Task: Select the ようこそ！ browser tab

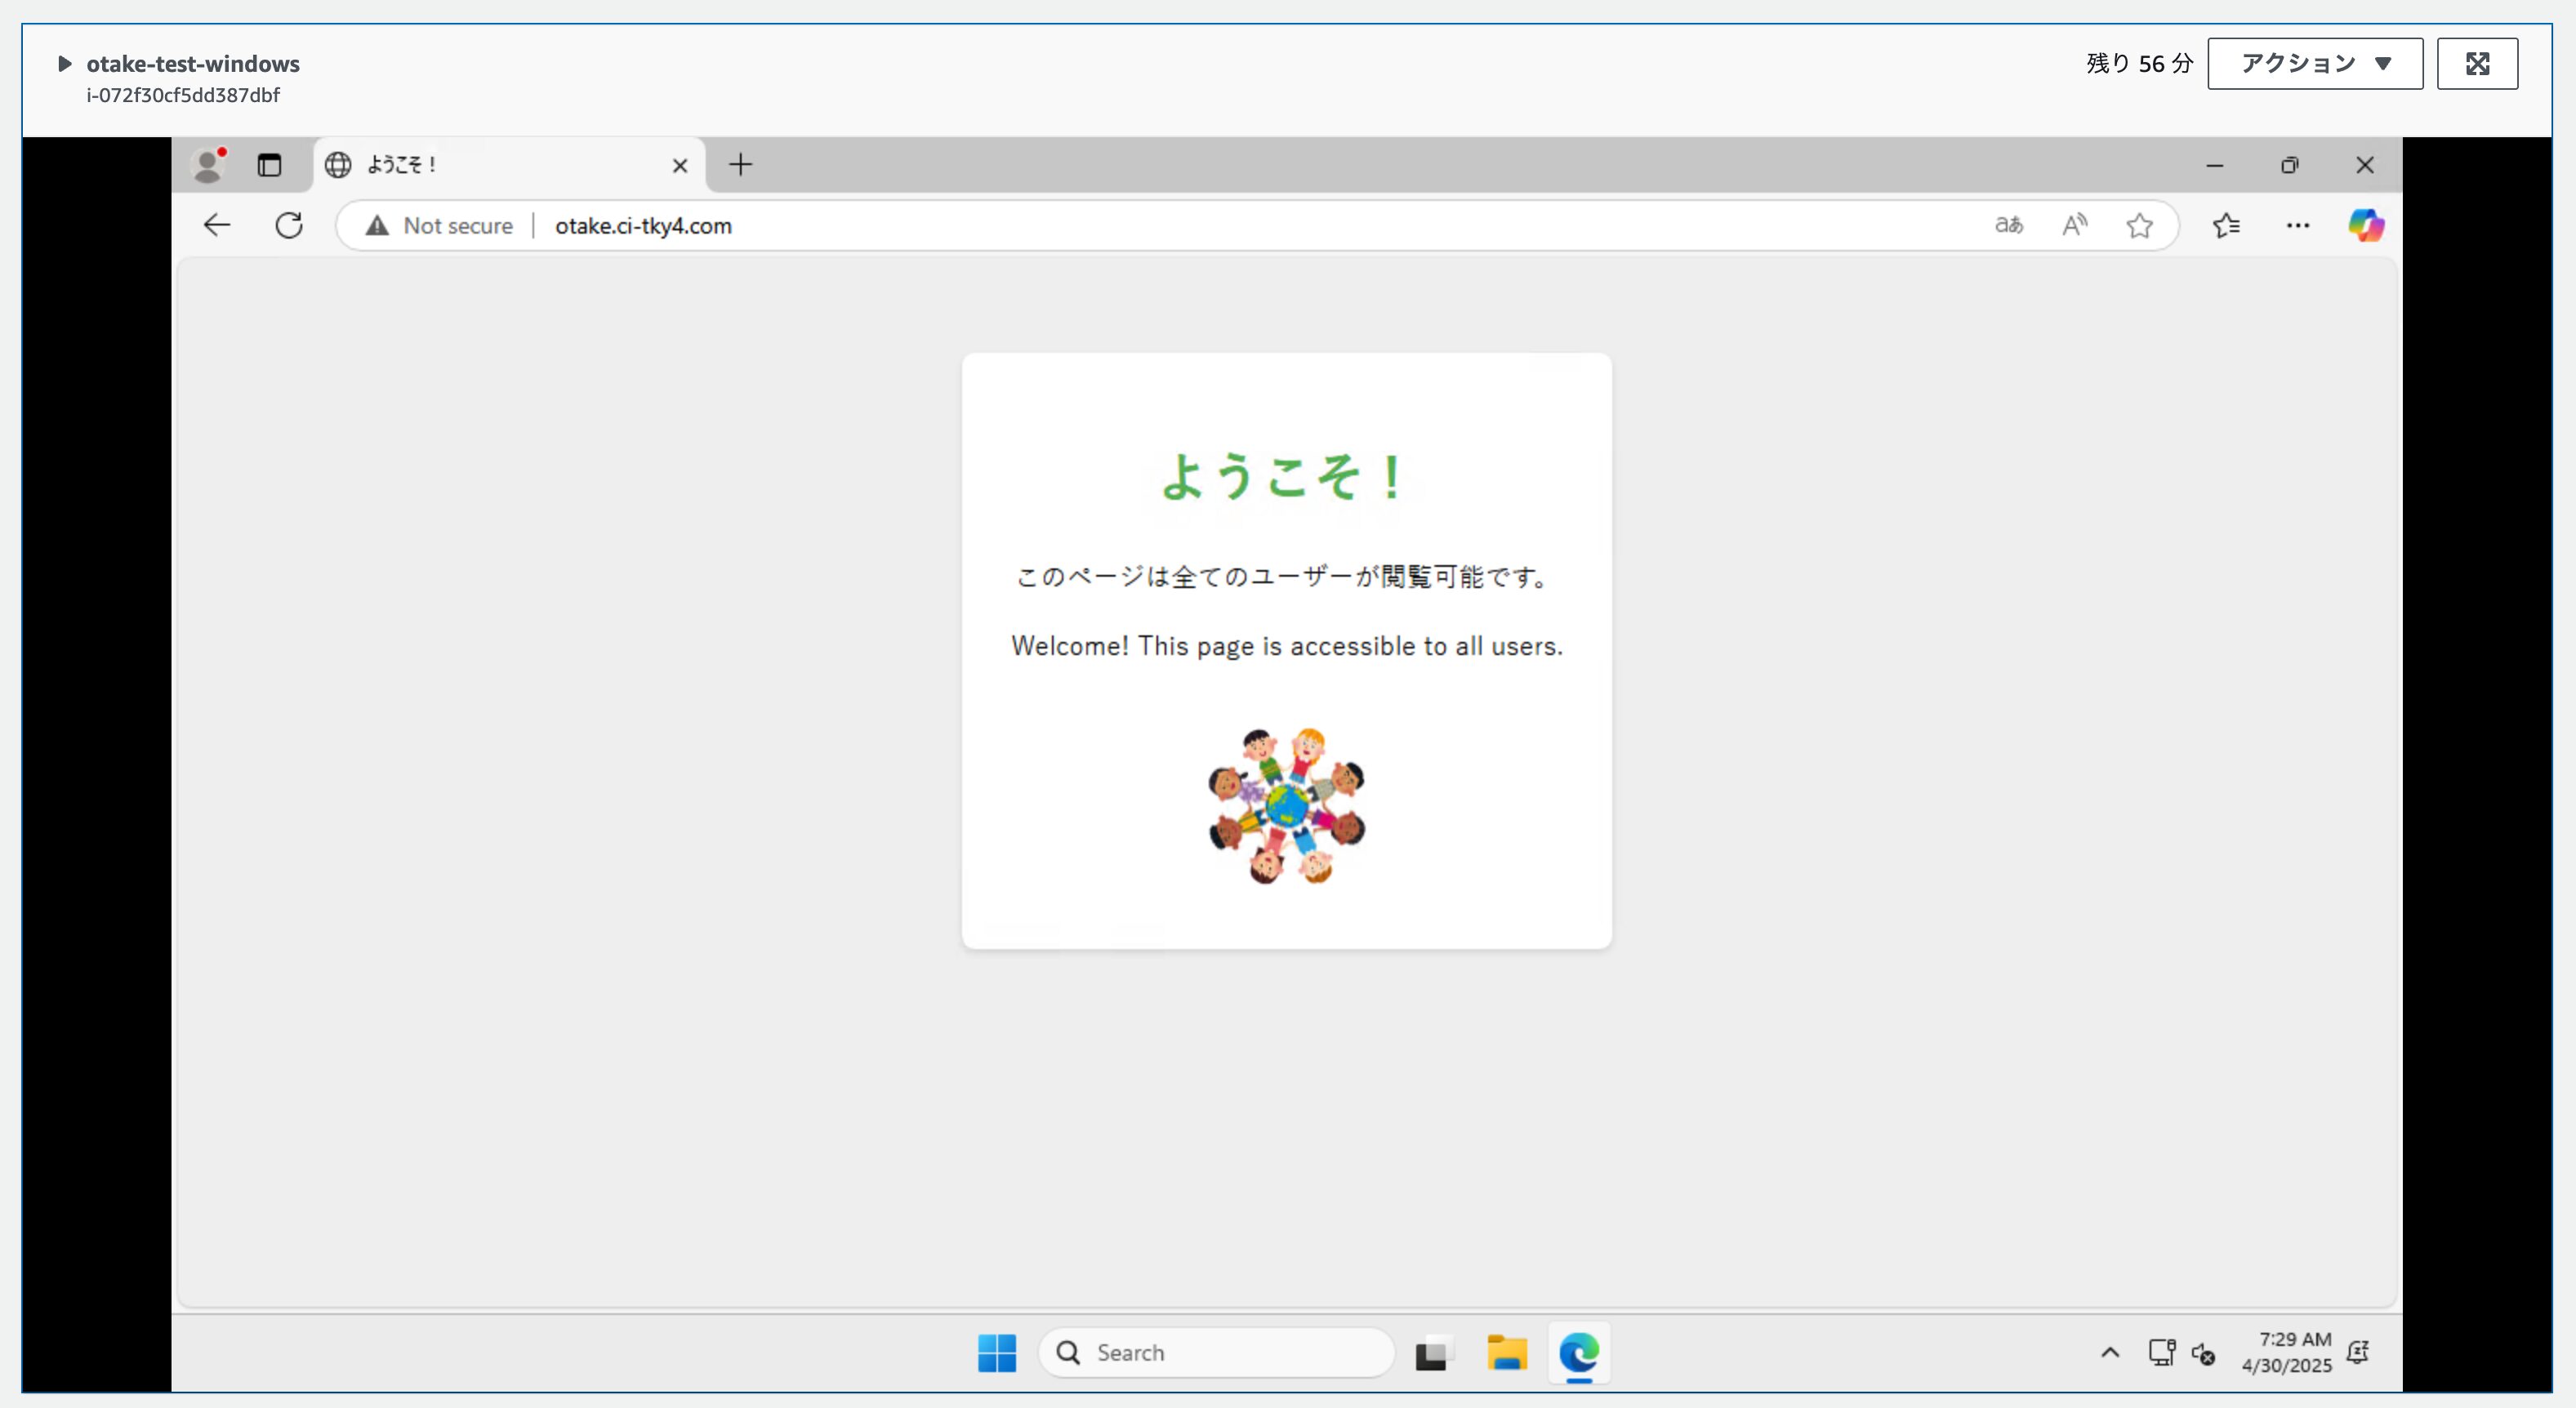Action: tap(509, 165)
